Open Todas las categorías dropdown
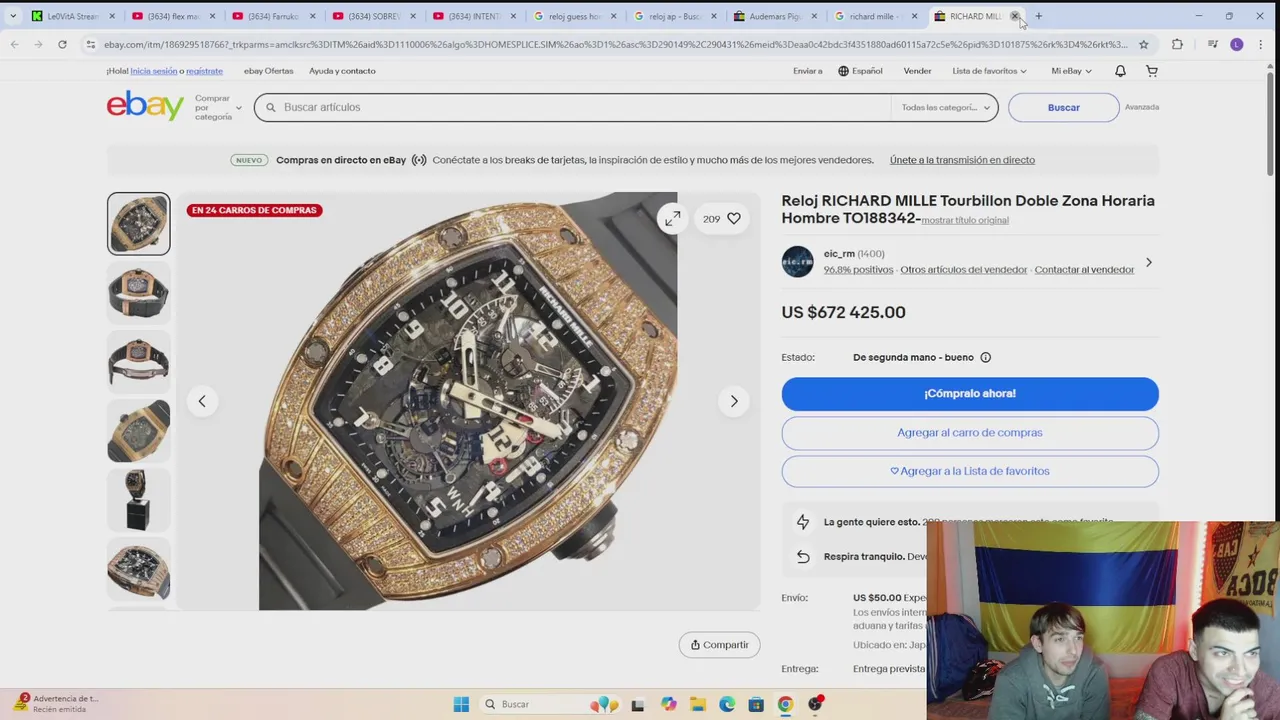This screenshot has height=720, width=1280. (945, 107)
